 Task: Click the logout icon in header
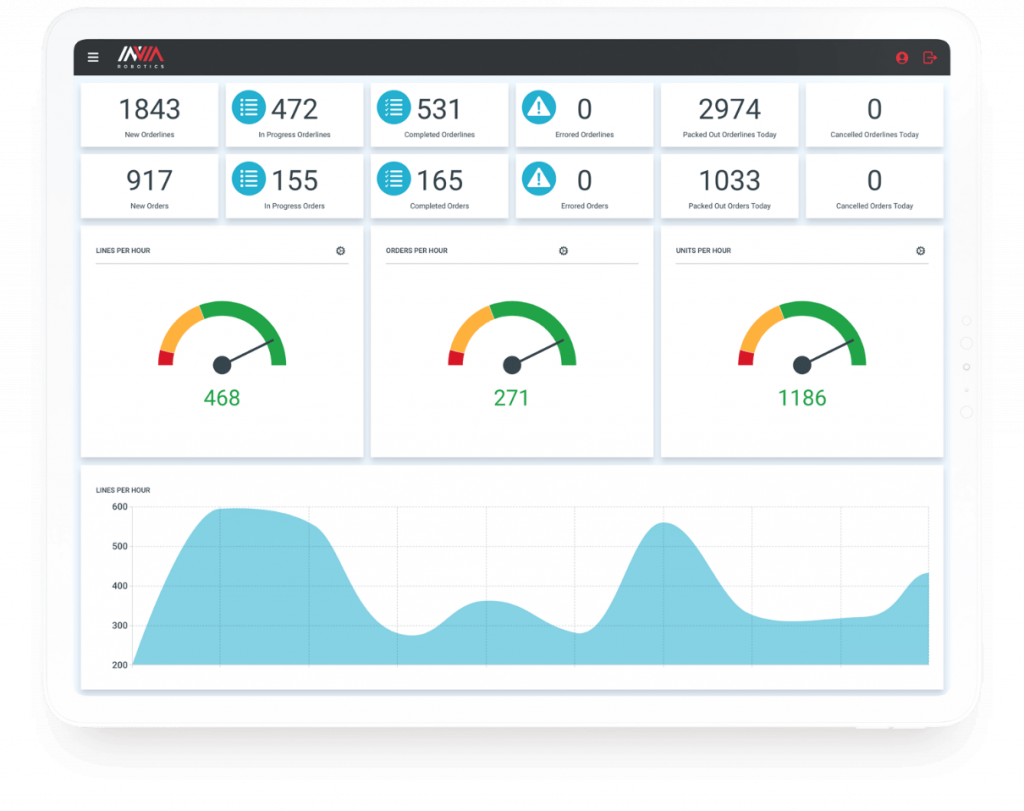pos(930,57)
